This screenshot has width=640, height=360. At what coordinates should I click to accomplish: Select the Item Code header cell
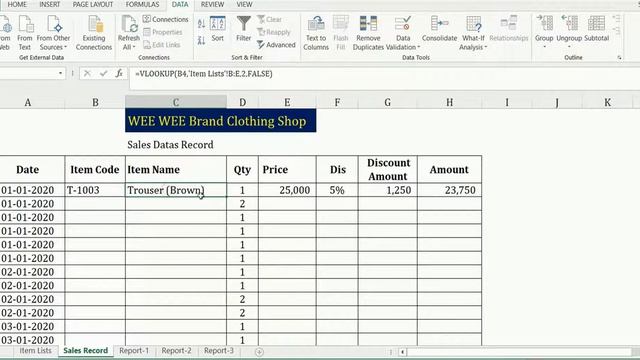(x=95, y=169)
